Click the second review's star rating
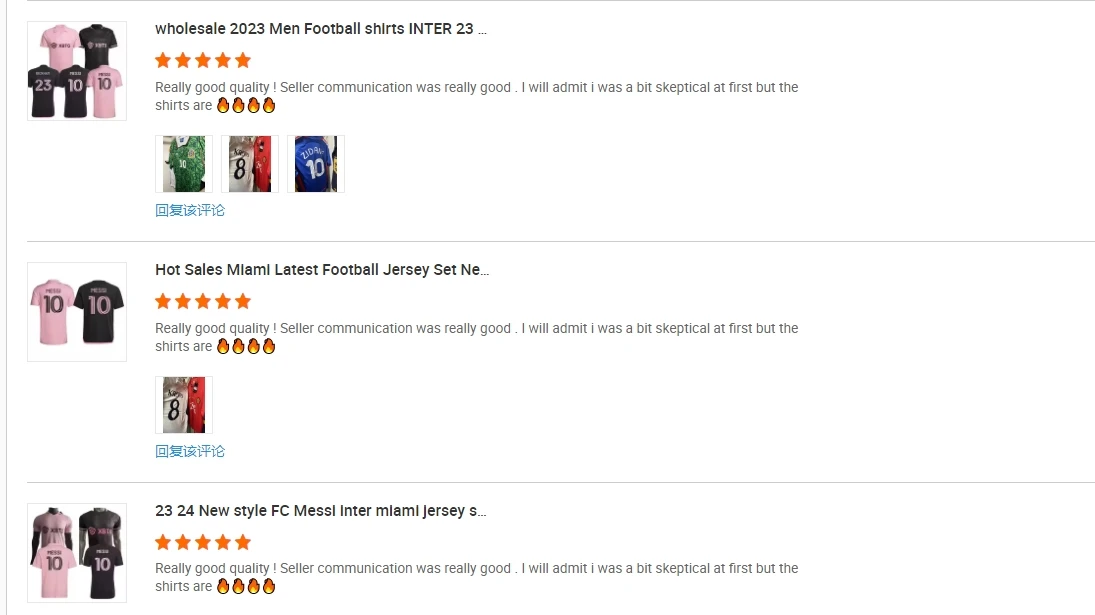This screenshot has height=615, width=1095. coord(203,301)
